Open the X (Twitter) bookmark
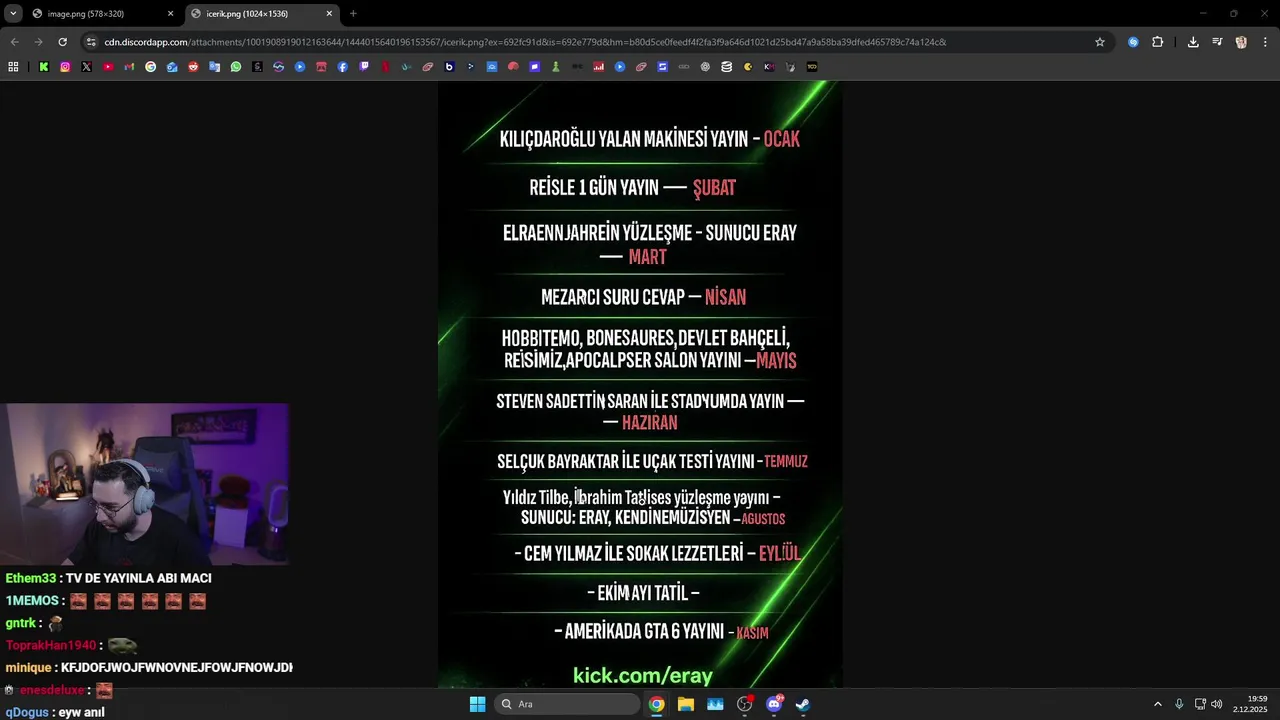 coord(86,67)
